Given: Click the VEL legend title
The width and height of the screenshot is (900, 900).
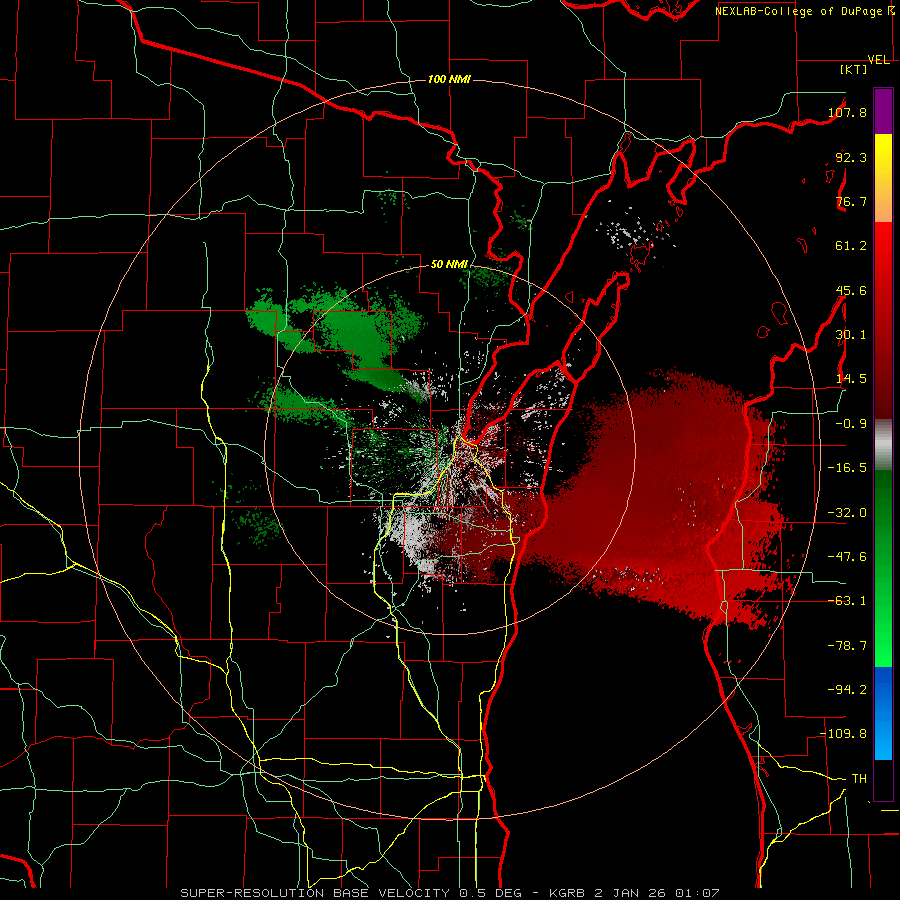Looking at the screenshot, I should tap(878, 60).
